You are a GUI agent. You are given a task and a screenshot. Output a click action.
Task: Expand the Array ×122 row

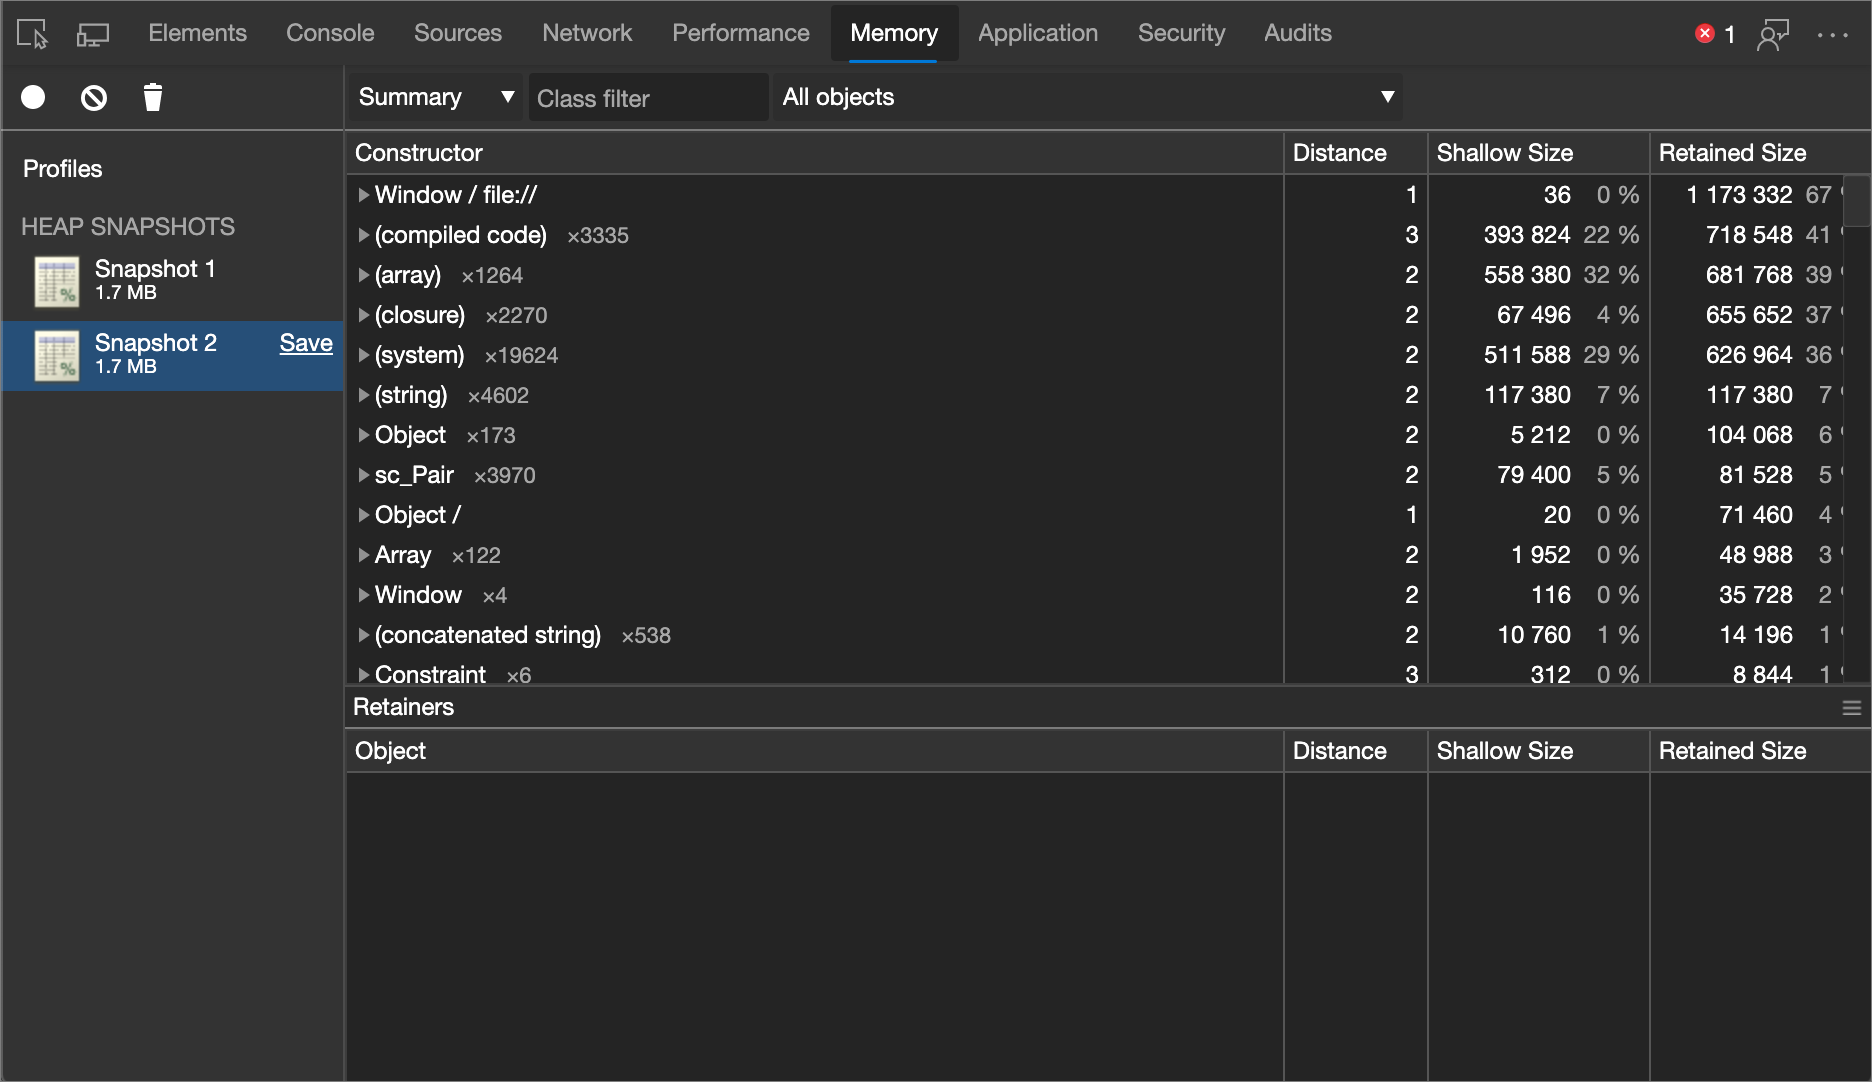click(364, 555)
